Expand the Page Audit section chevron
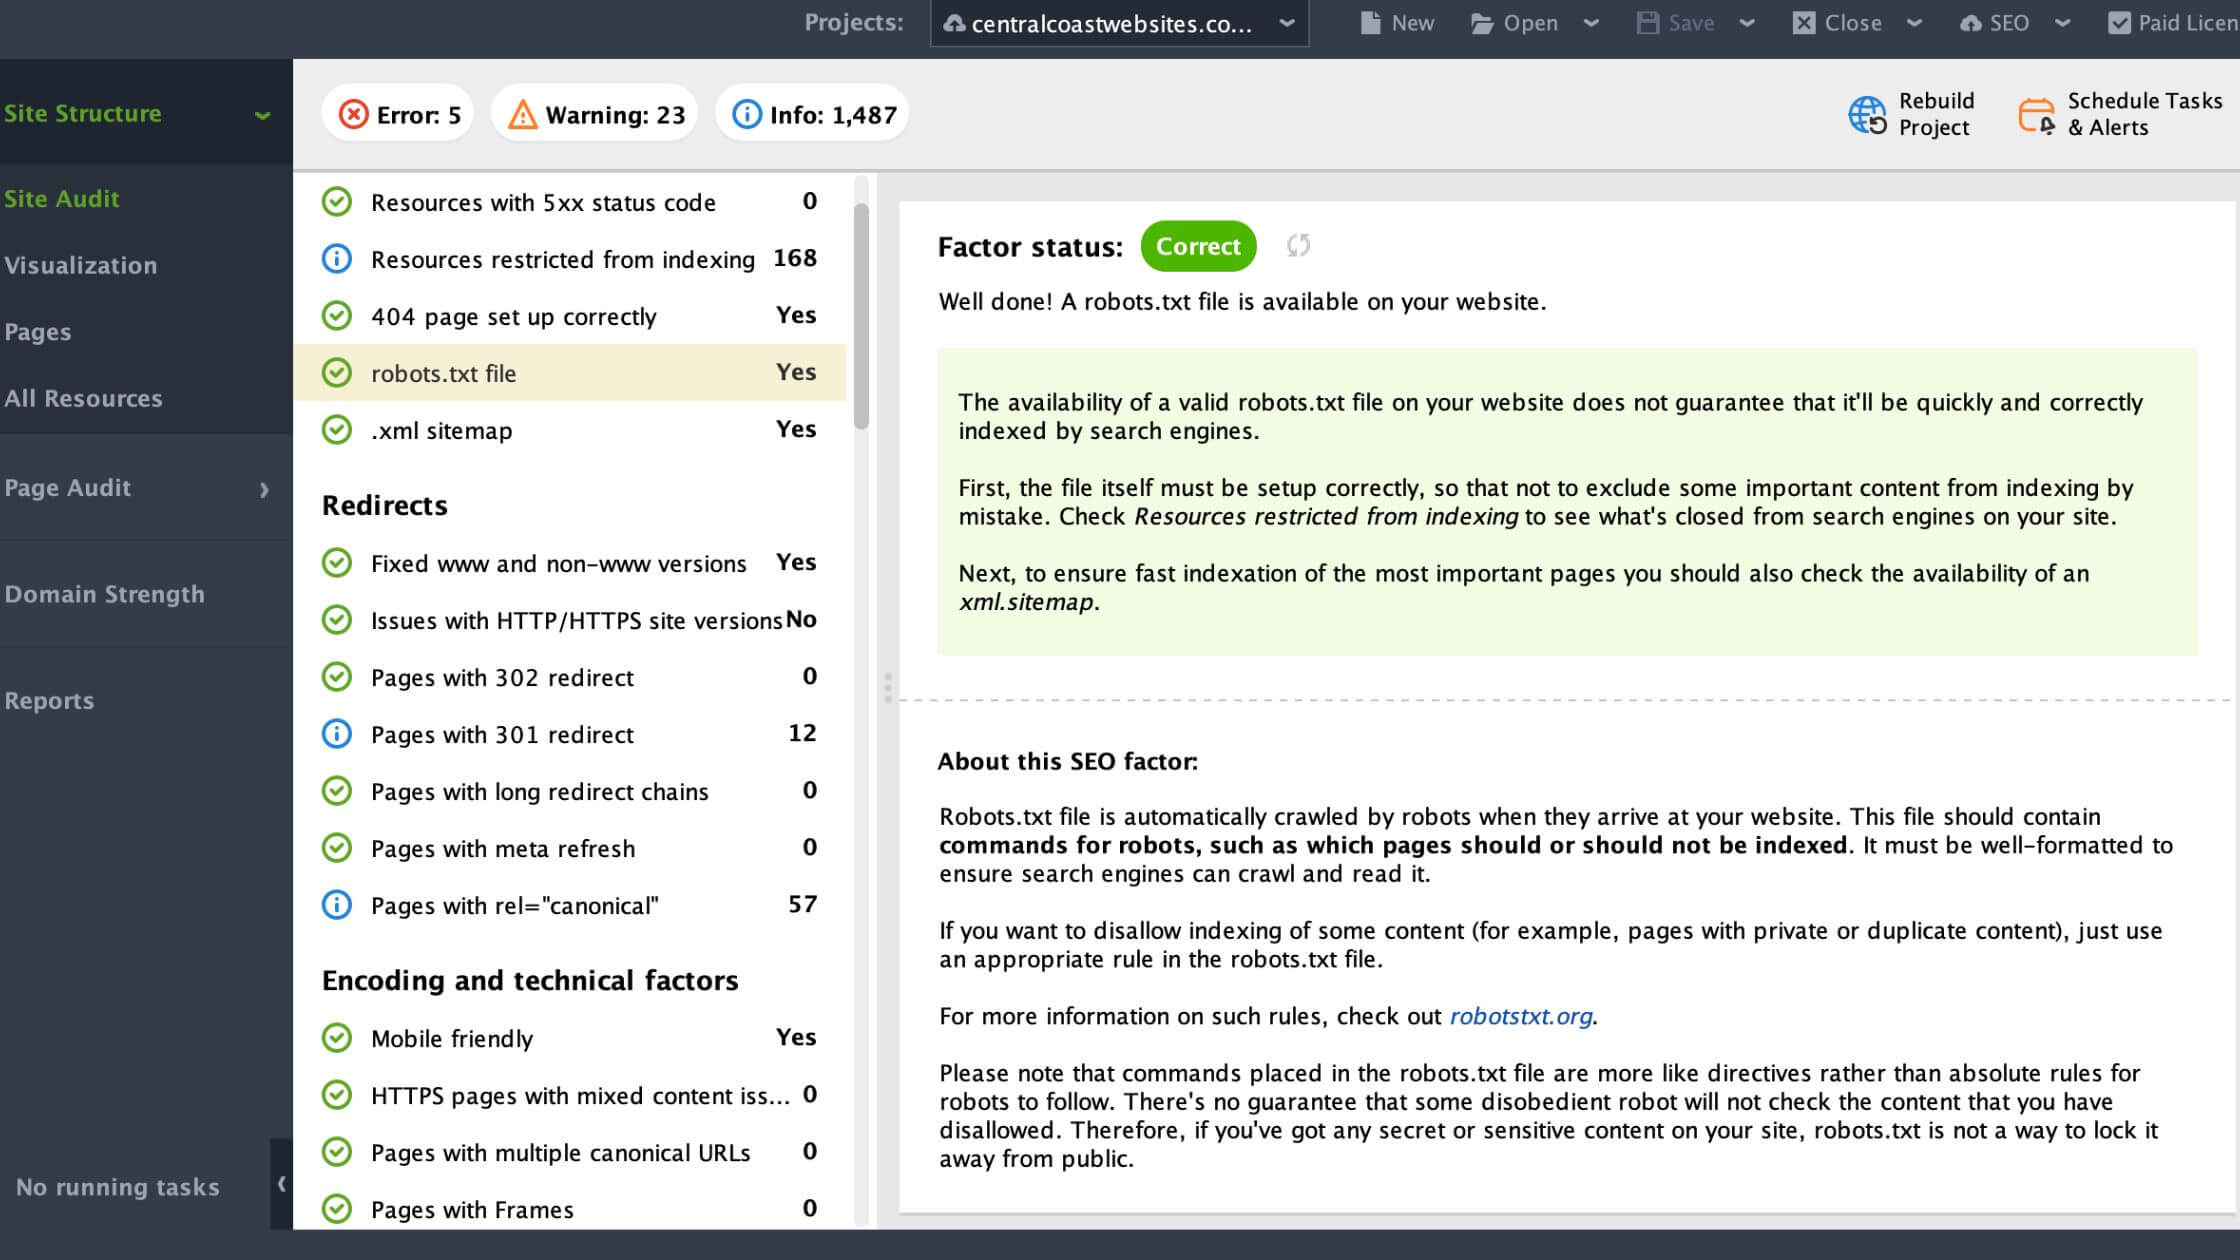 (264, 489)
